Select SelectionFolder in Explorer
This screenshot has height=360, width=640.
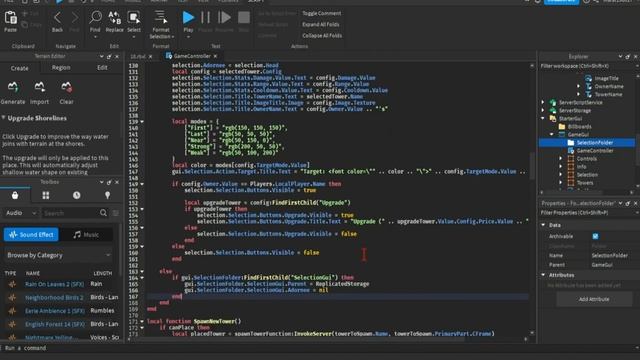[595, 142]
